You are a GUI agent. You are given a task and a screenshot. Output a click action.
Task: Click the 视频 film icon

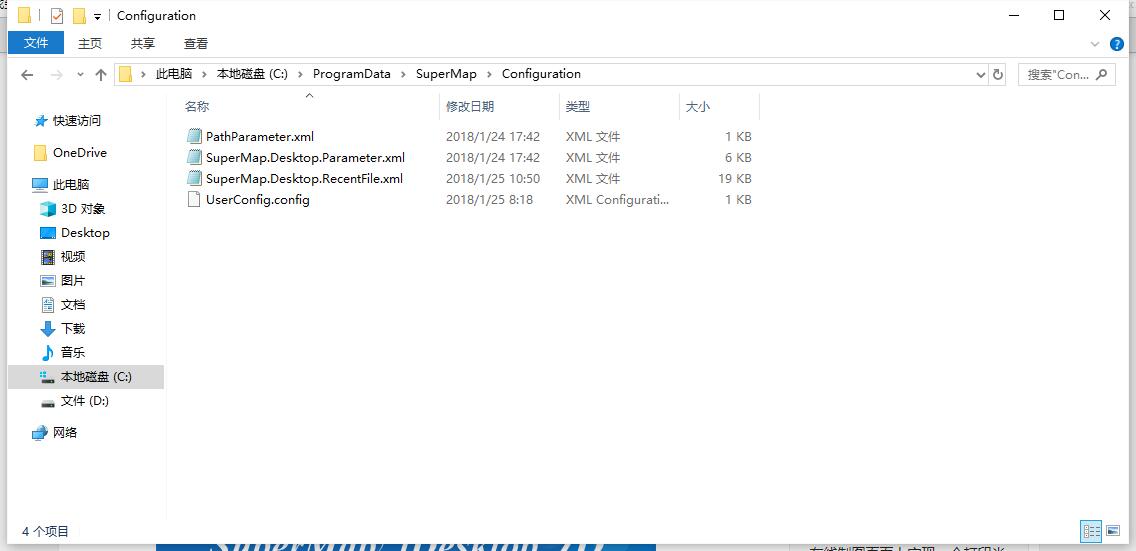[48, 256]
